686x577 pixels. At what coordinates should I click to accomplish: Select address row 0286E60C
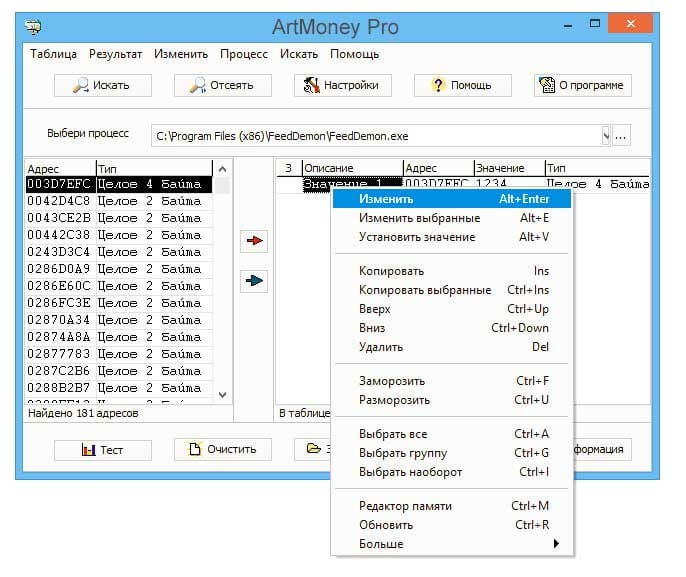[x=119, y=286]
